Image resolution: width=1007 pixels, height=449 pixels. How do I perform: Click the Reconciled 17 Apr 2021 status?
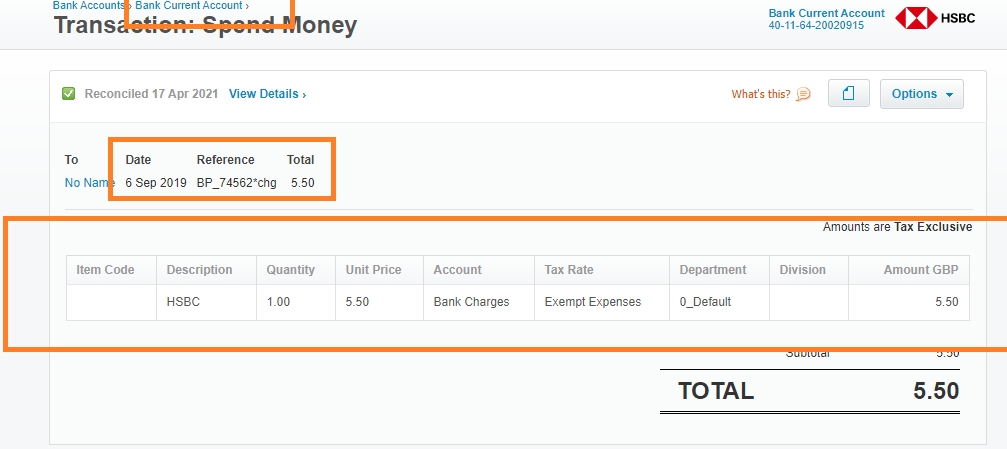point(152,94)
